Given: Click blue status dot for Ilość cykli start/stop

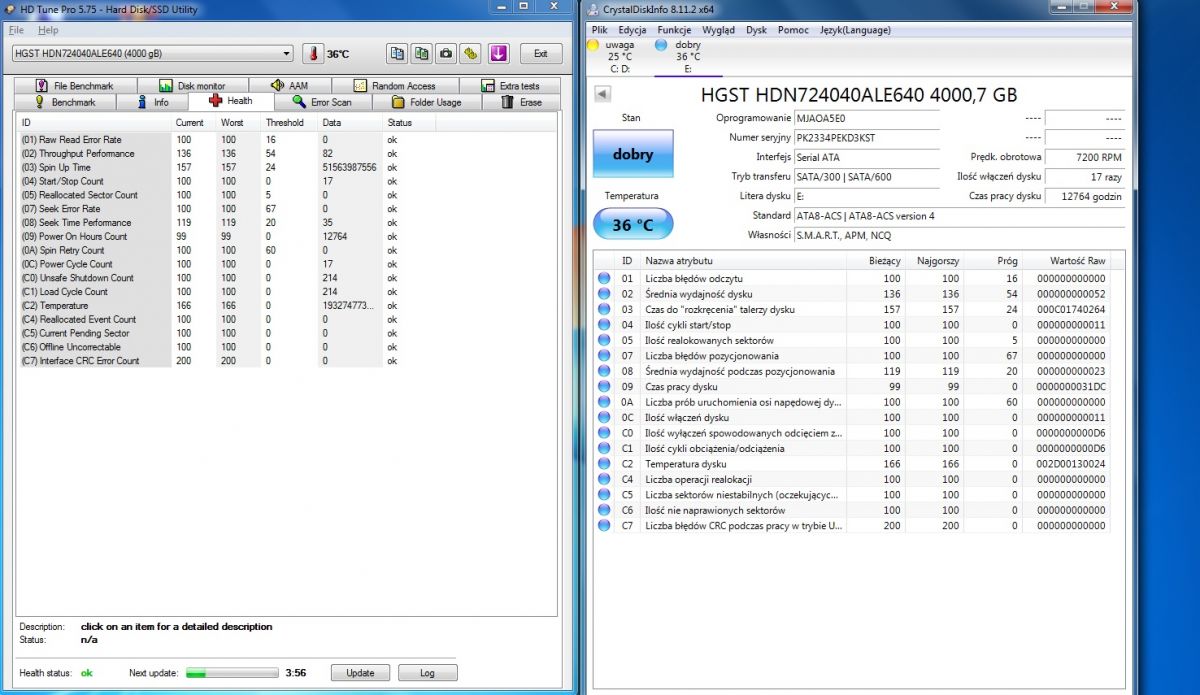Looking at the screenshot, I should point(604,325).
